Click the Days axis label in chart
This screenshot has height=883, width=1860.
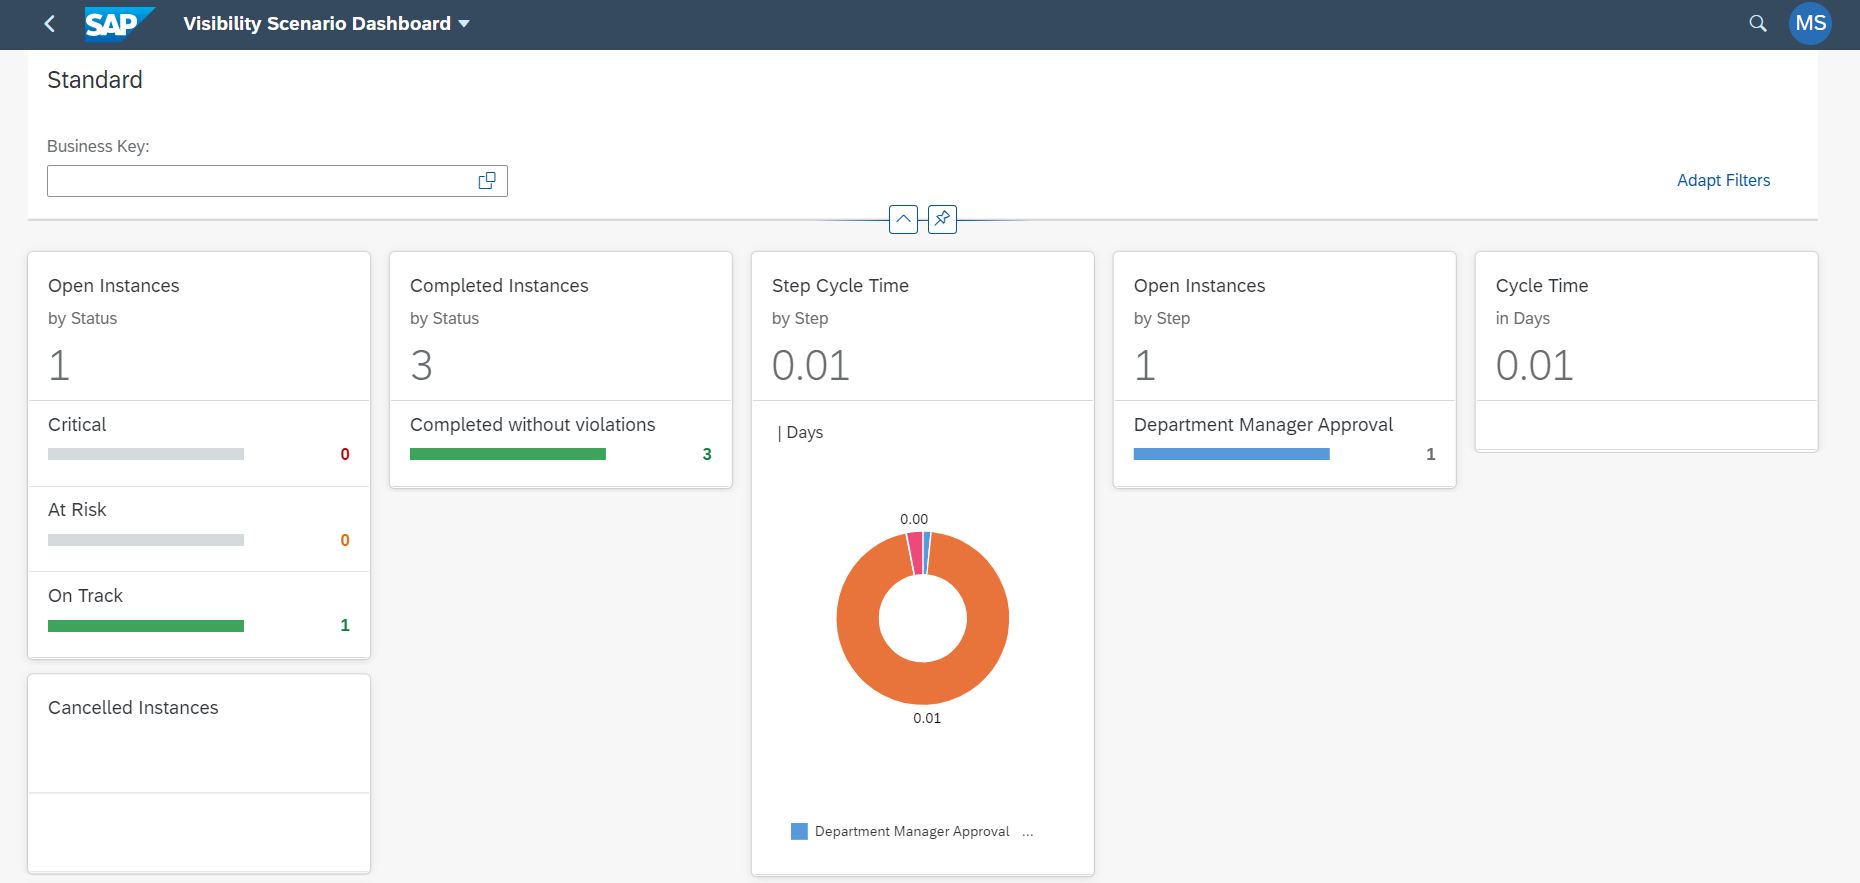(x=800, y=432)
